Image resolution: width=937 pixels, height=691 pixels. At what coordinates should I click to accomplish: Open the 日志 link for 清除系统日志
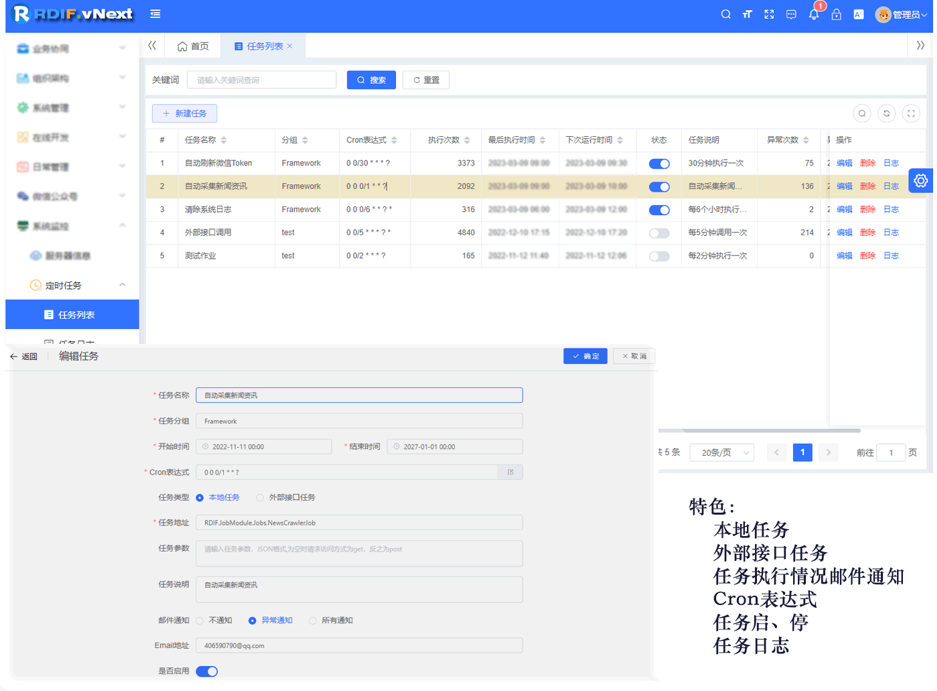890,209
